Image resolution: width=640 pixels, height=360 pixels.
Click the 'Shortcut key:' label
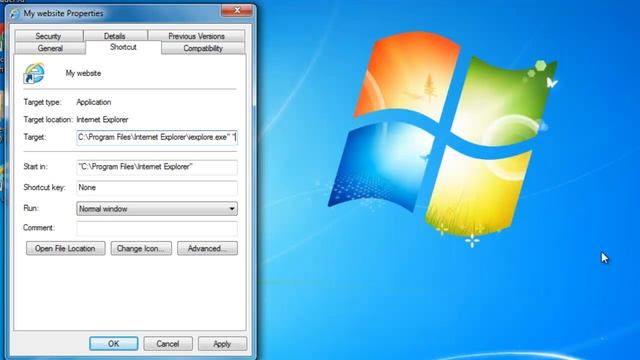[x=44, y=187]
